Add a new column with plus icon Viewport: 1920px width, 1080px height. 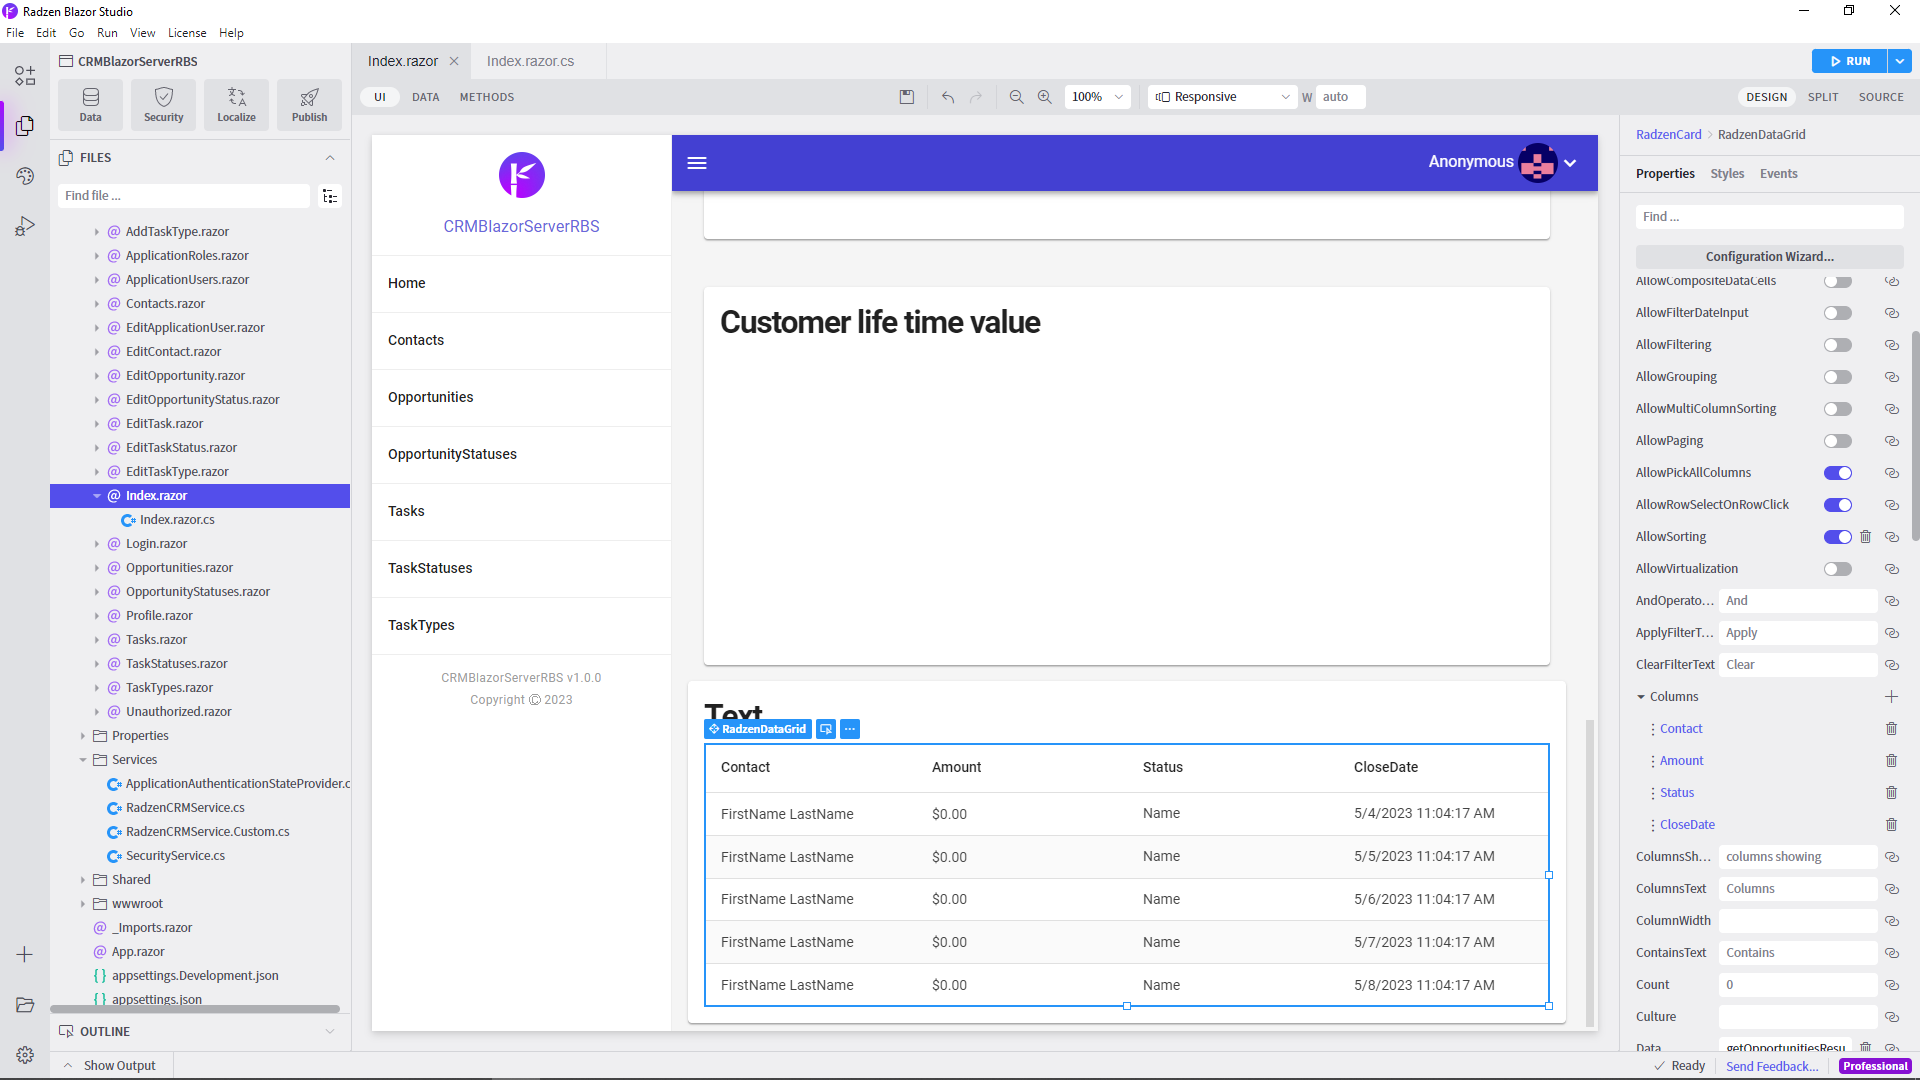point(1891,697)
